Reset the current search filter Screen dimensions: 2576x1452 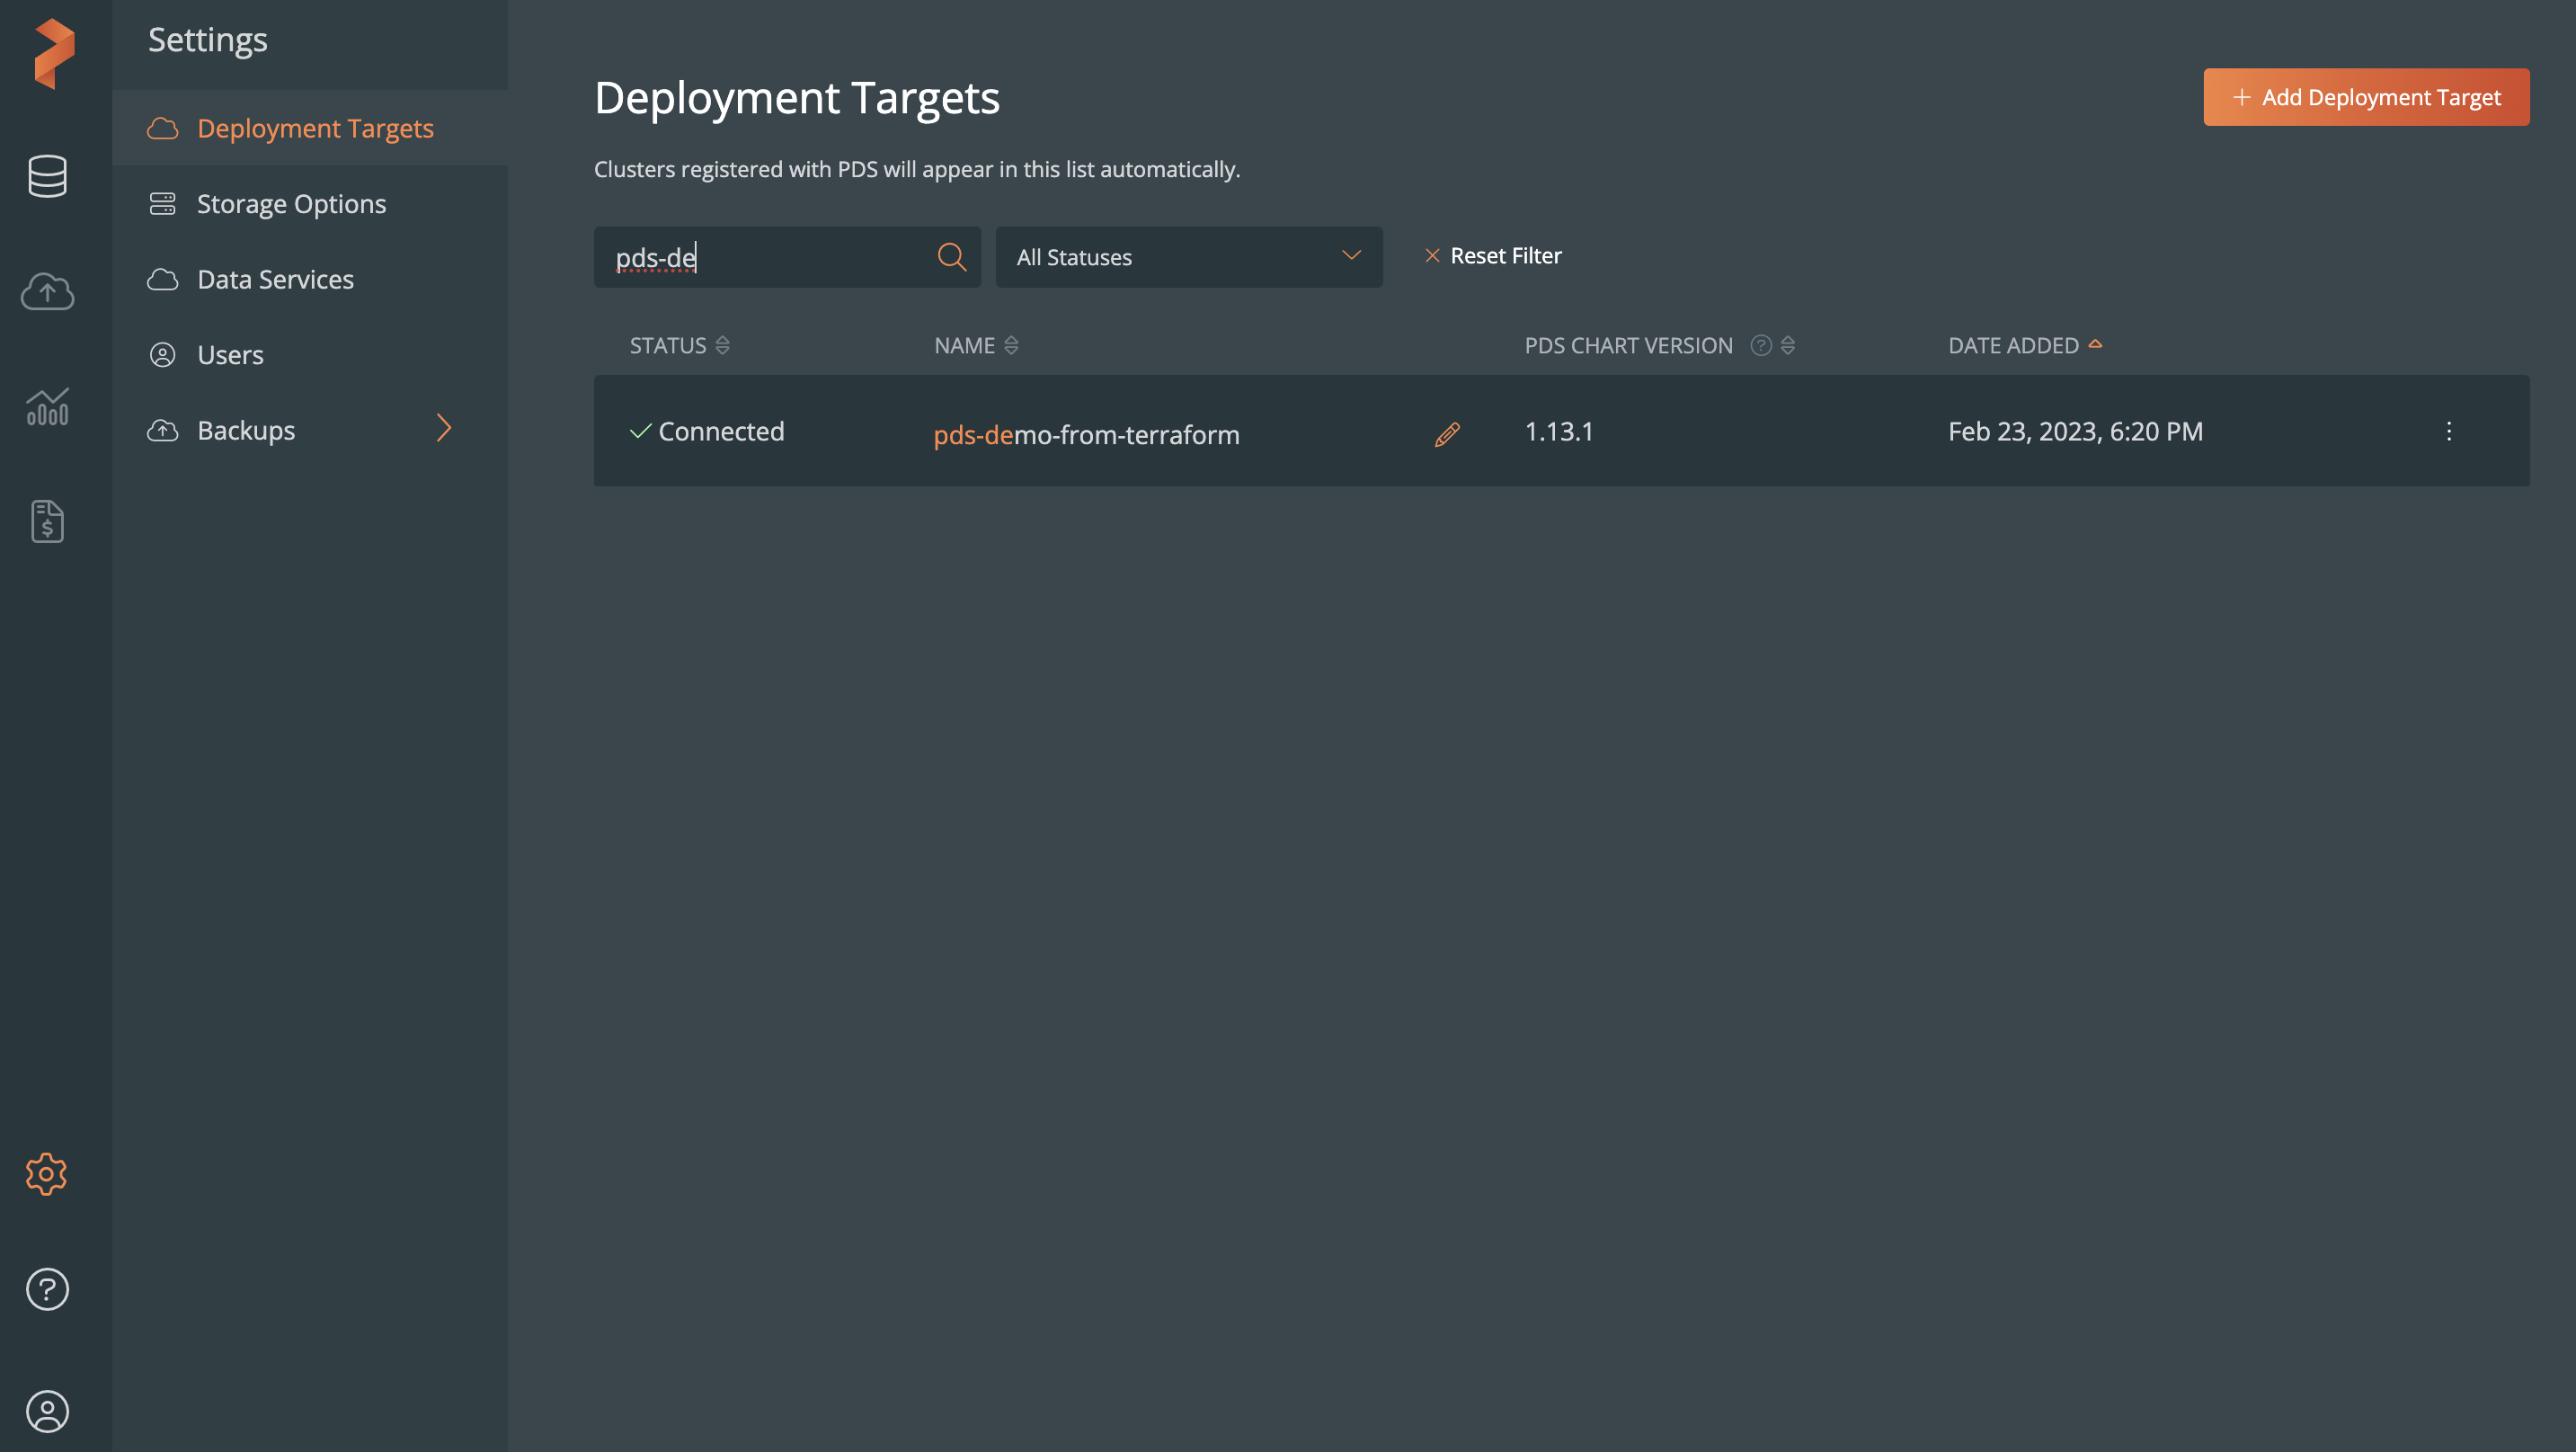point(1491,255)
